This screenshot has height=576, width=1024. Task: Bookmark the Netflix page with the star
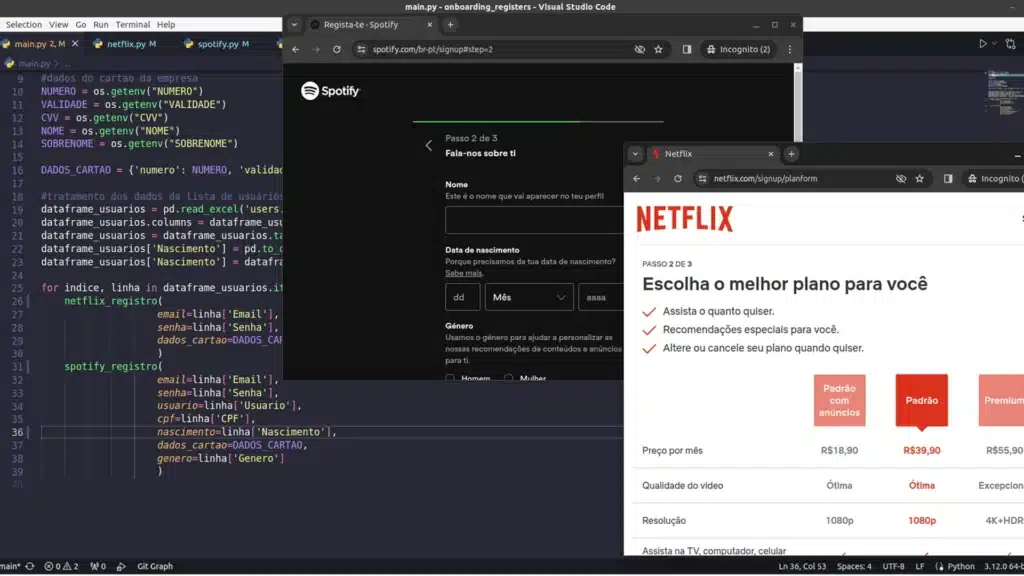[920, 179]
